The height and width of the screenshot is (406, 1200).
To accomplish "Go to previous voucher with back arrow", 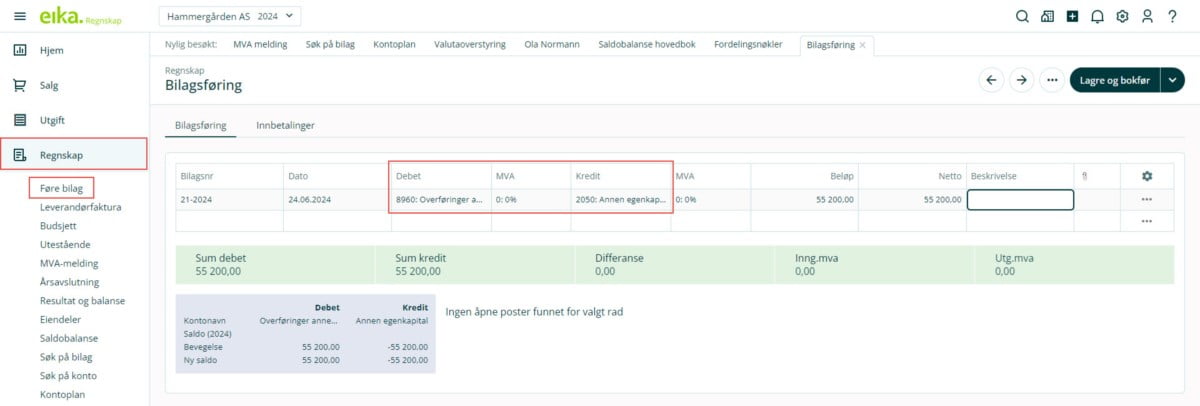I will [x=991, y=81].
